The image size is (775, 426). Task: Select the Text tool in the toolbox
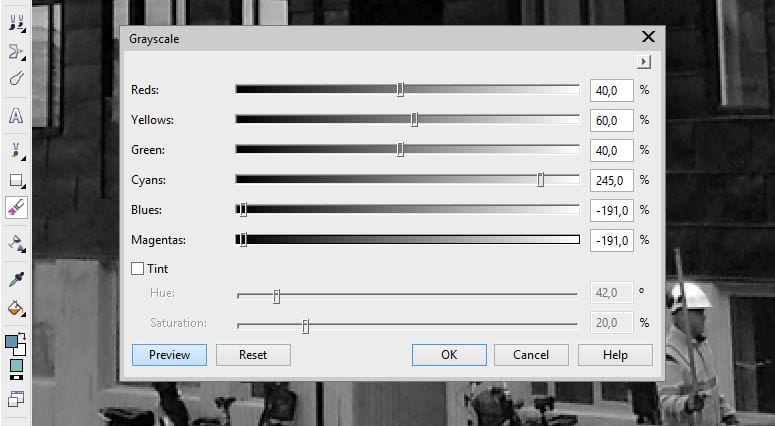click(16, 116)
